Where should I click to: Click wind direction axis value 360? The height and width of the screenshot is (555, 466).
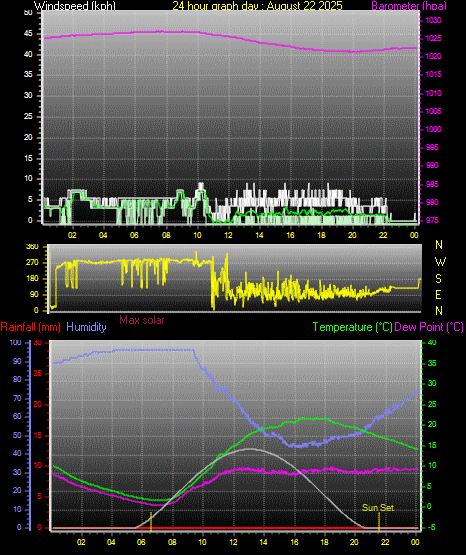32,247
